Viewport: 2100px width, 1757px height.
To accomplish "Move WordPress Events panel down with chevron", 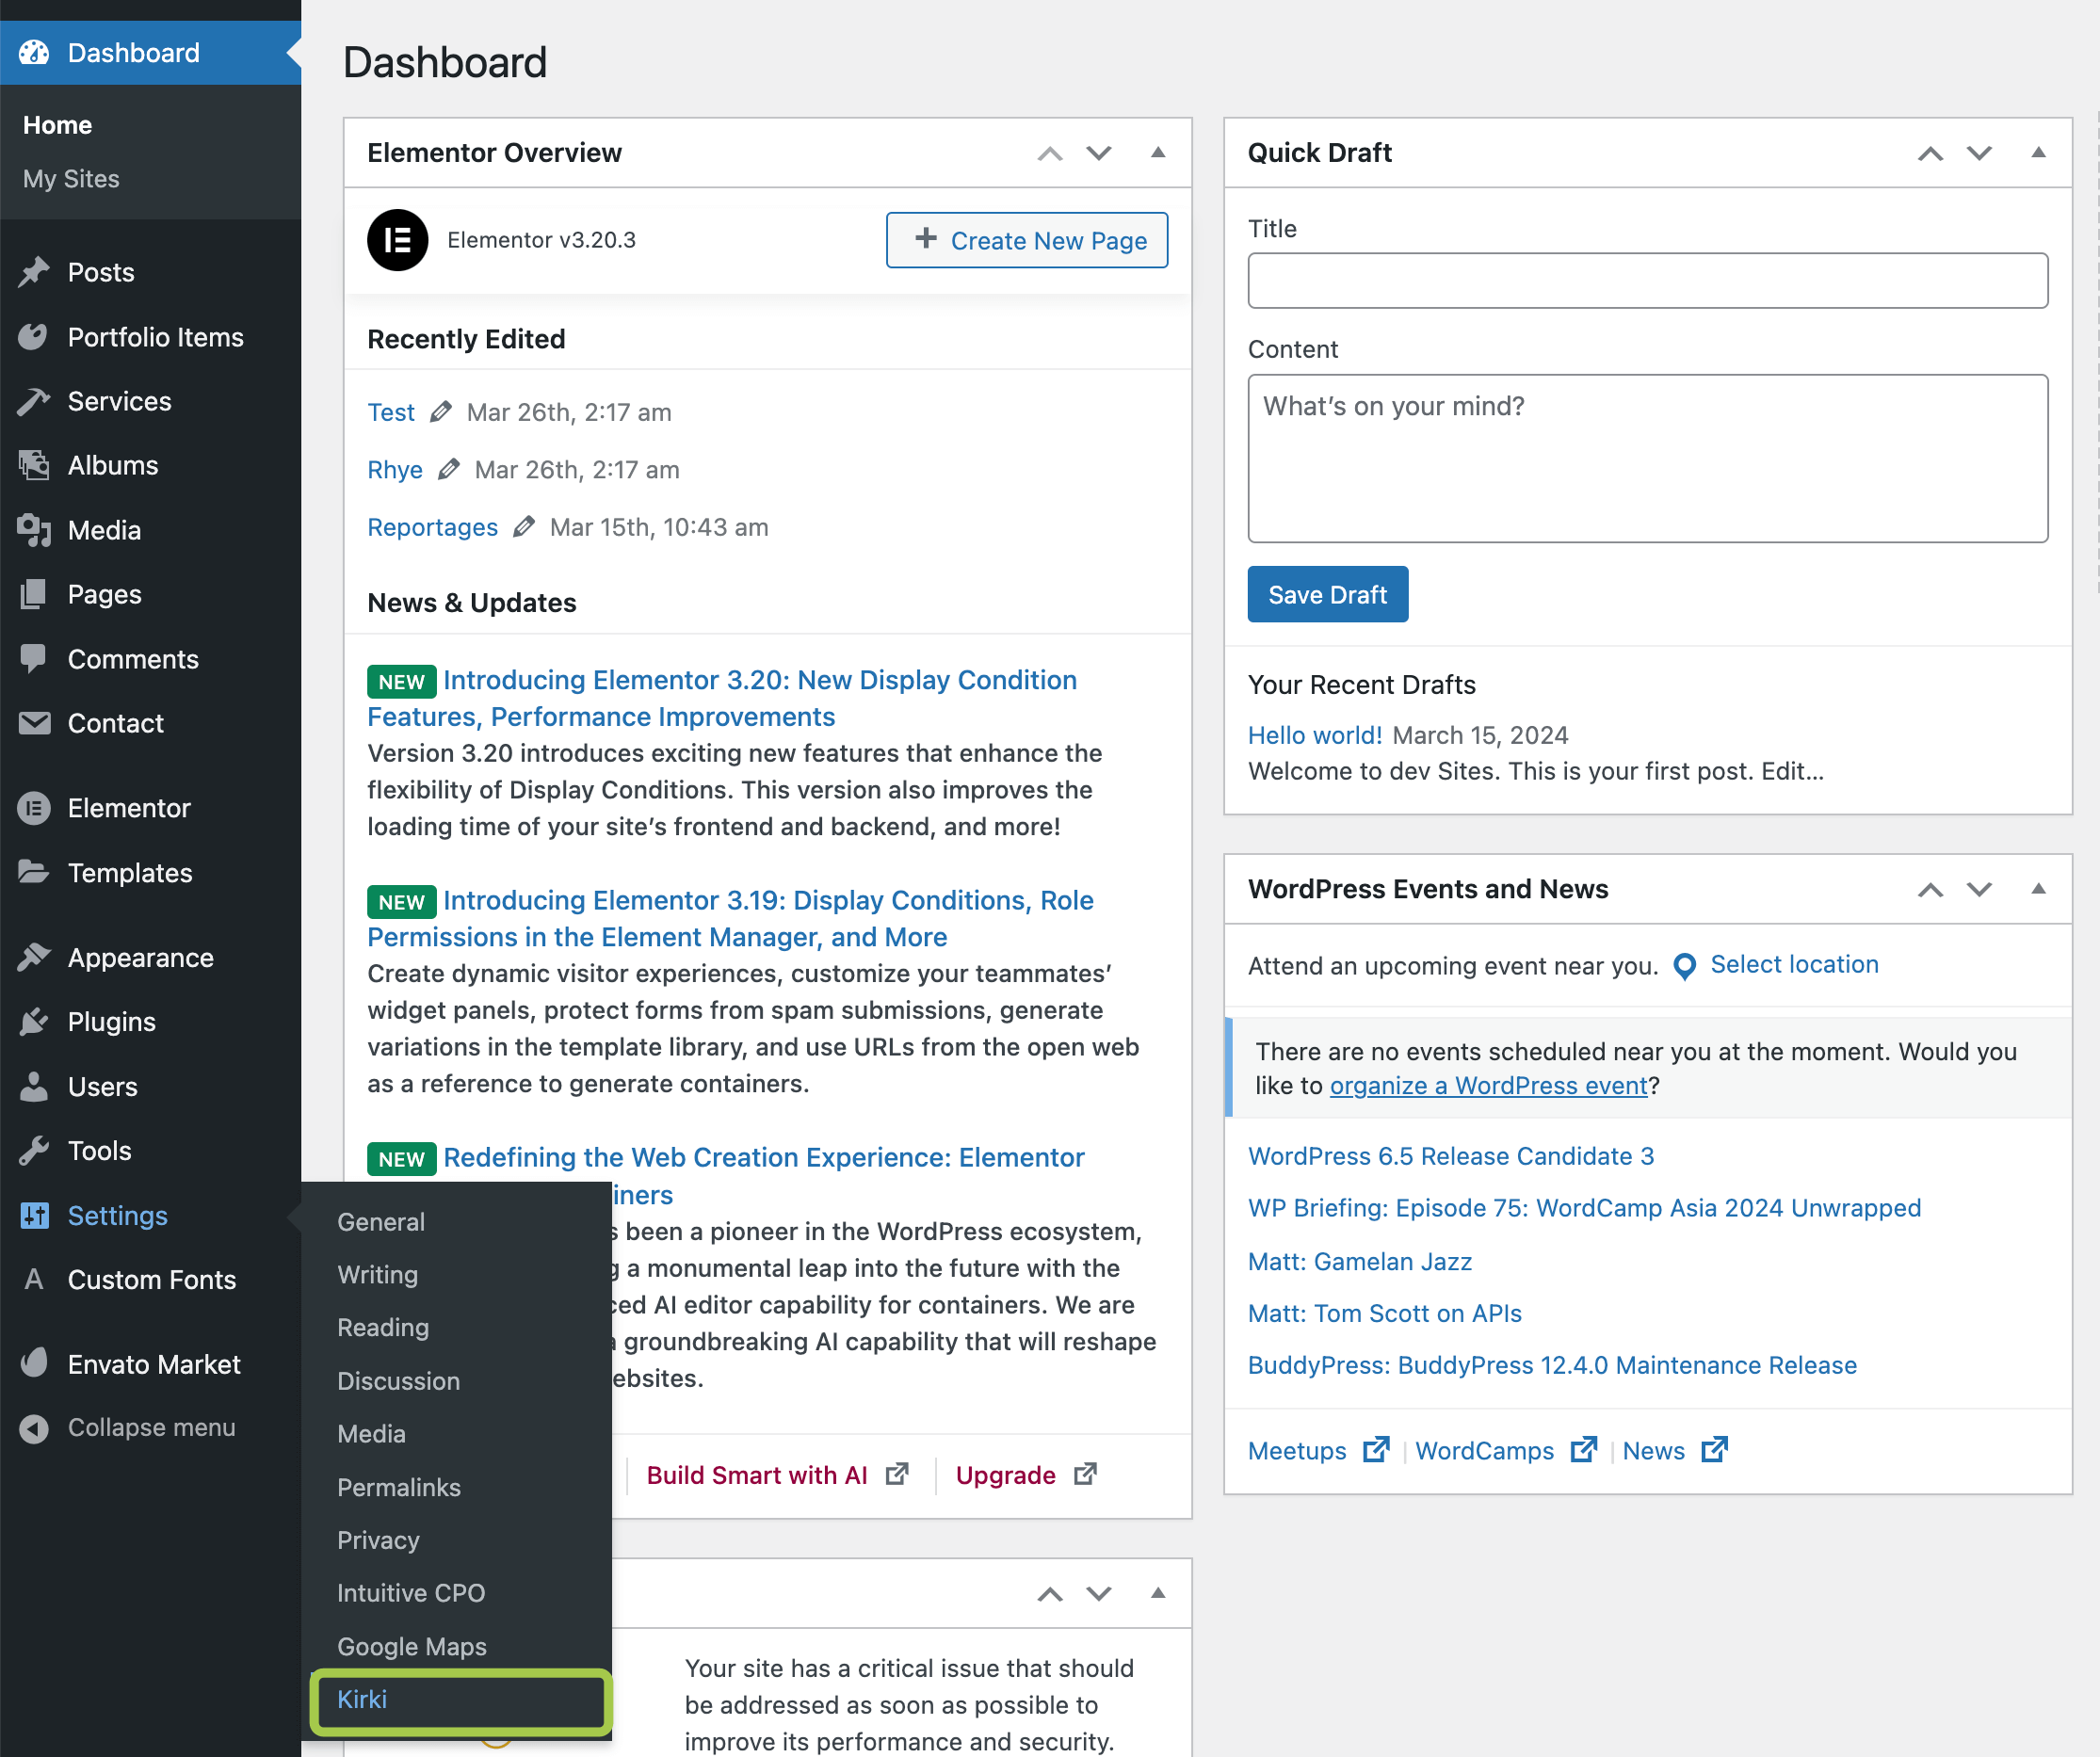I will (x=1979, y=889).
